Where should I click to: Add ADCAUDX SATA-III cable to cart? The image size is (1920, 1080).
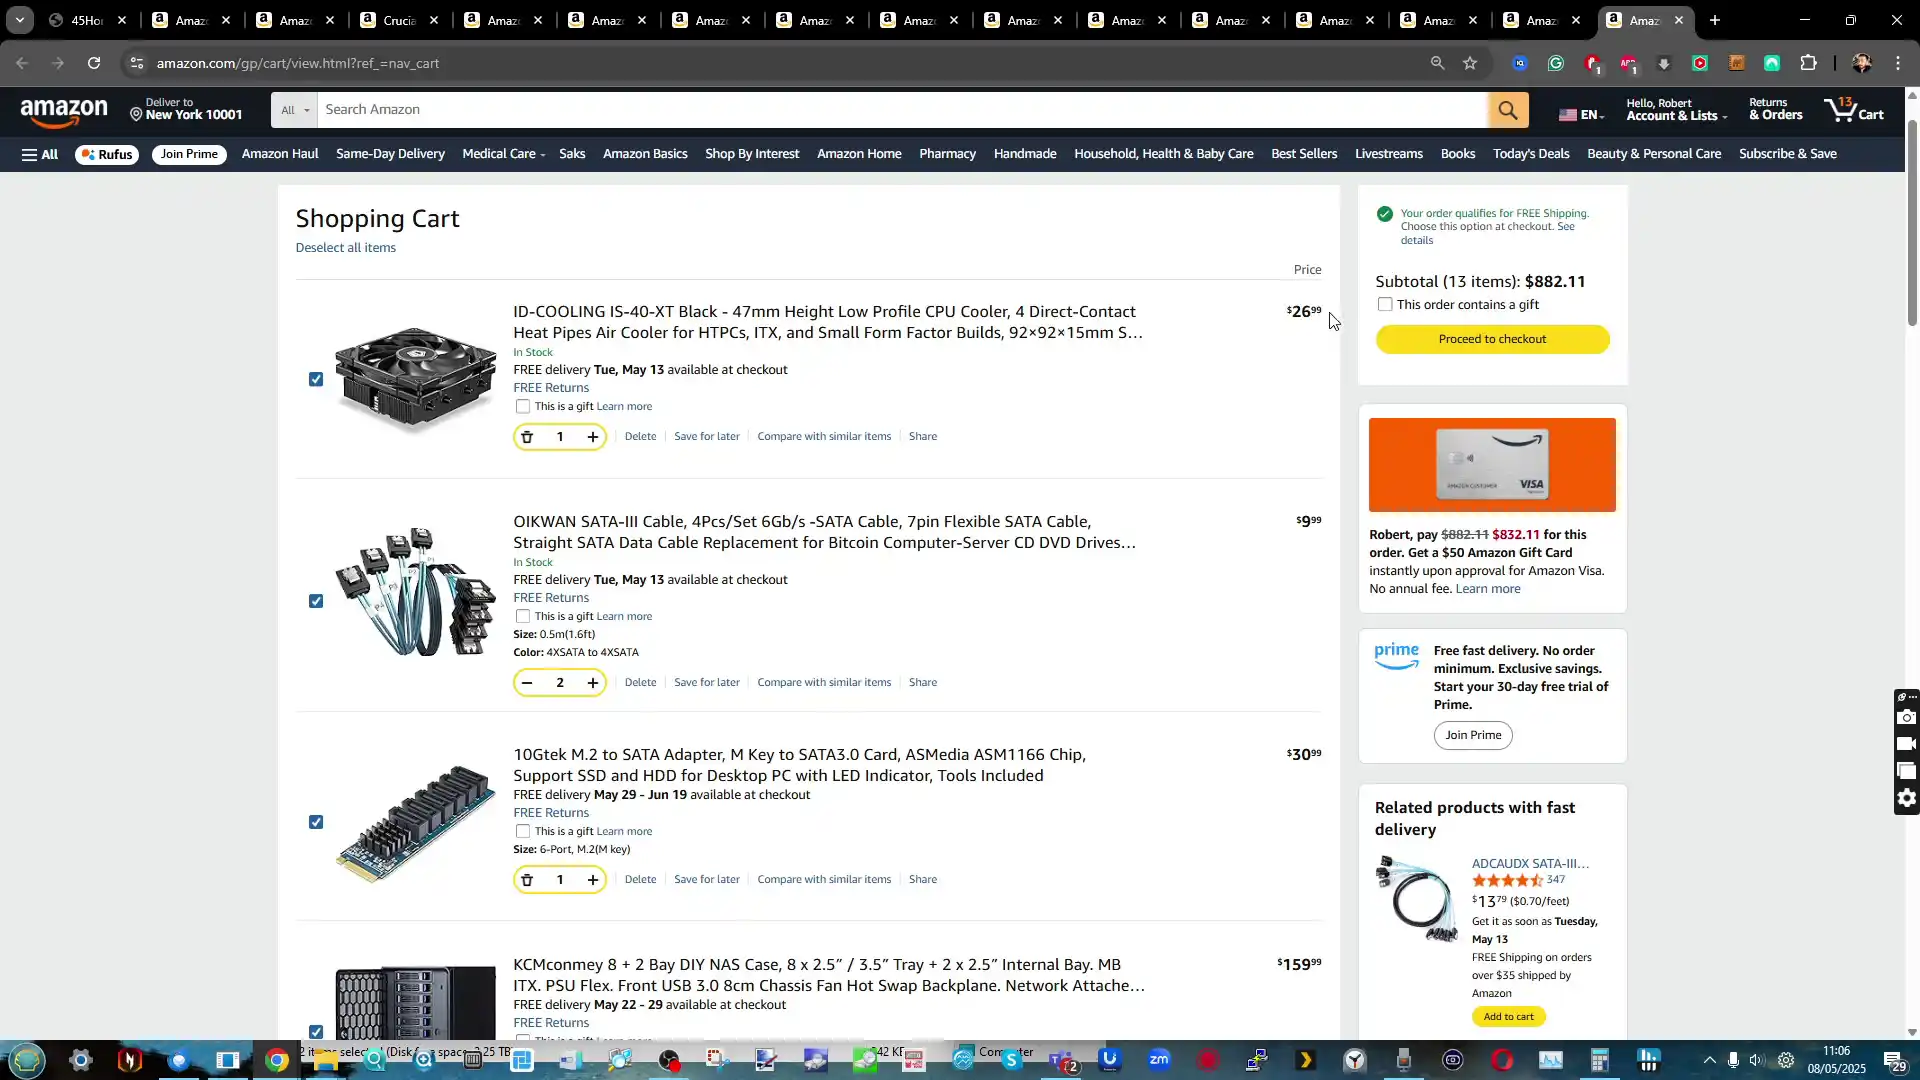point(1508,1017)
